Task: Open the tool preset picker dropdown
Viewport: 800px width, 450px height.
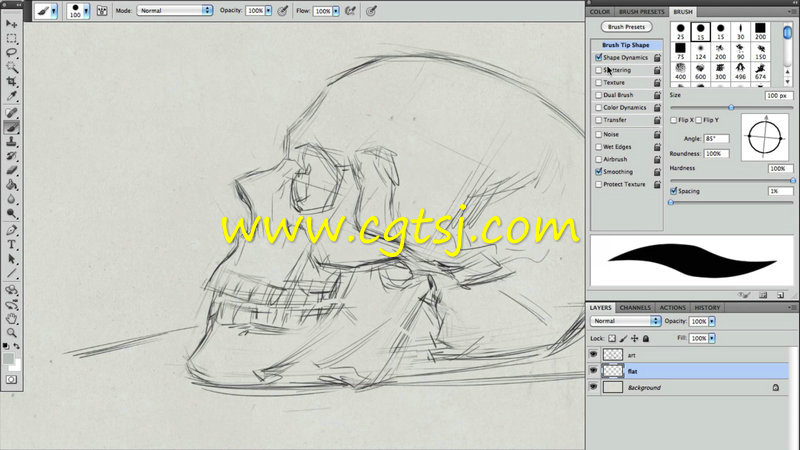Action: click(x=54, y=10)
